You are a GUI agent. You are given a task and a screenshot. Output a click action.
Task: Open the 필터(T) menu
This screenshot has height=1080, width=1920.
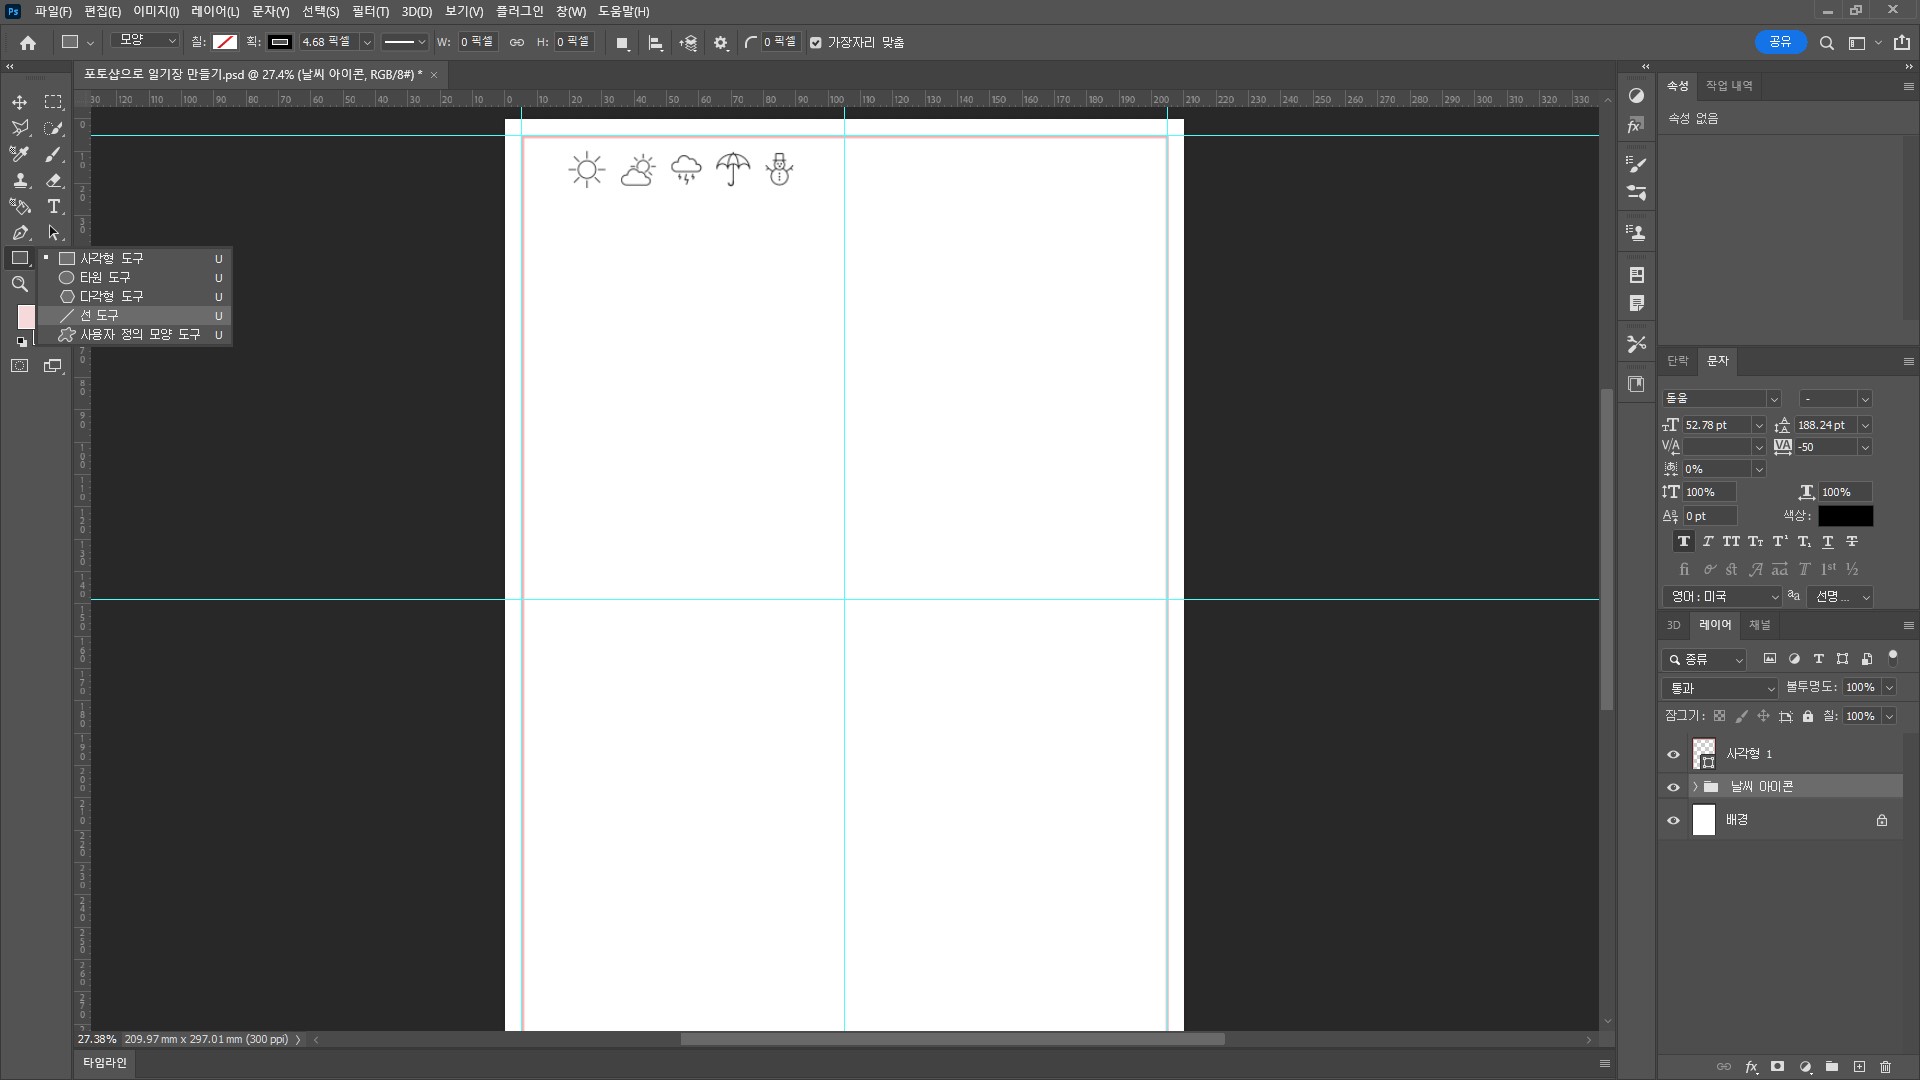[x=370, y=11]
